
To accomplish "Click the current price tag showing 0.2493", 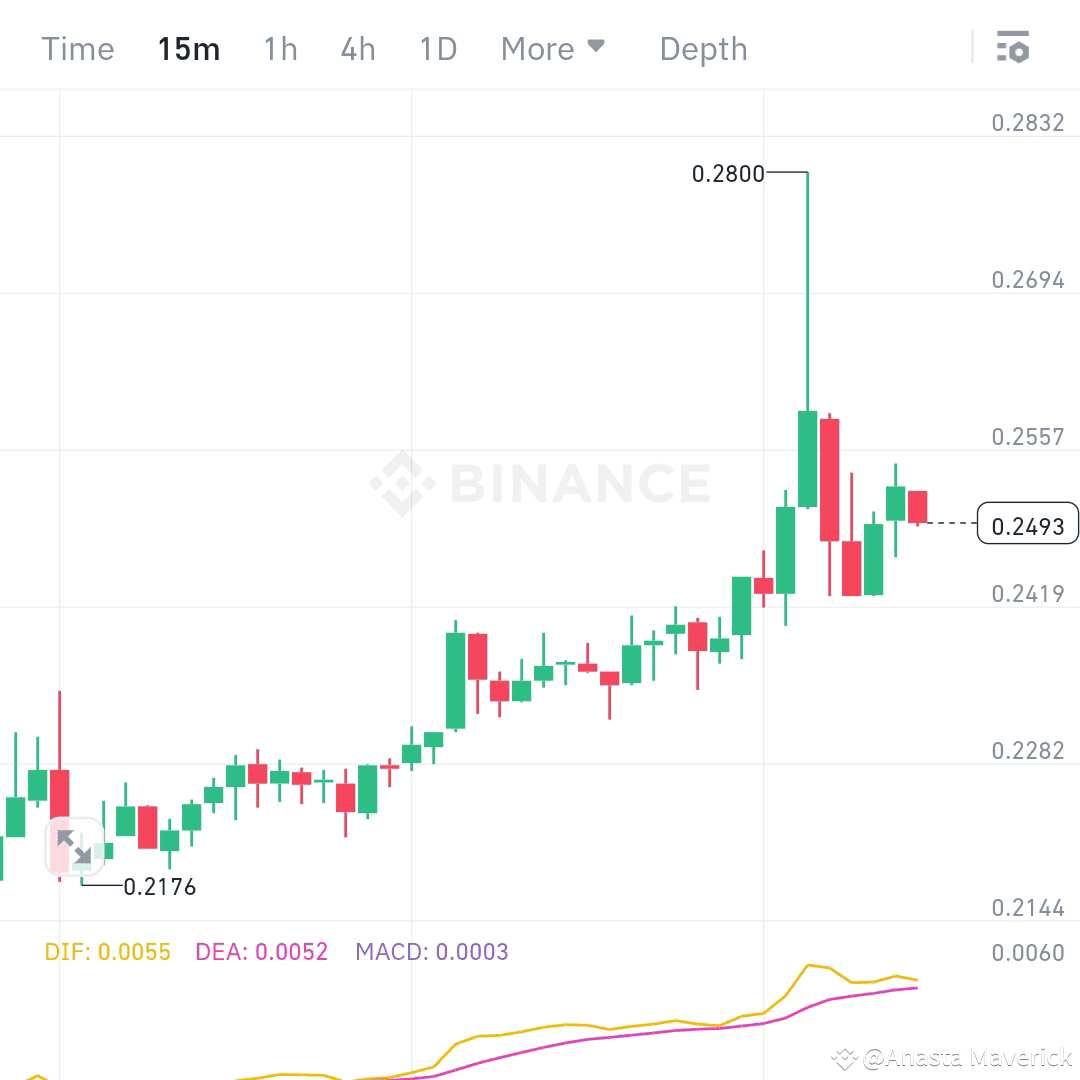I will click(1028, 523).
